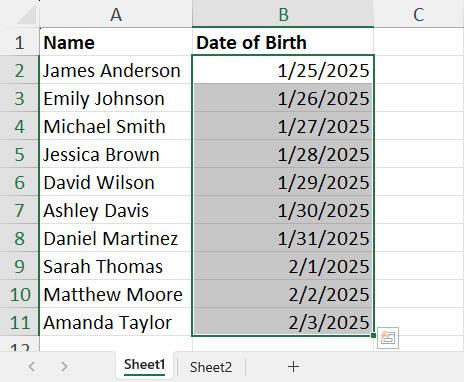Select row 8 header
The image size is (464, 382).
19,238
